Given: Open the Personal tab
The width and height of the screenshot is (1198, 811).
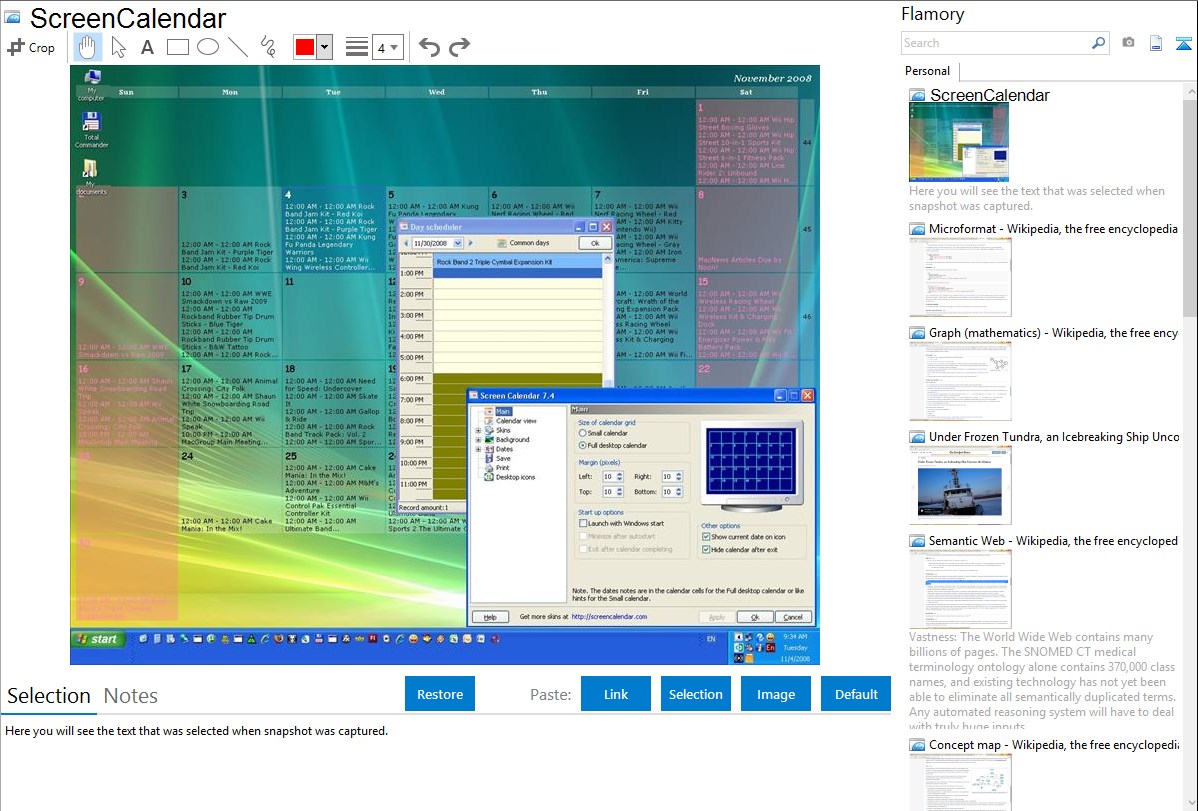Looking at the screenshot, I should 927,71.
